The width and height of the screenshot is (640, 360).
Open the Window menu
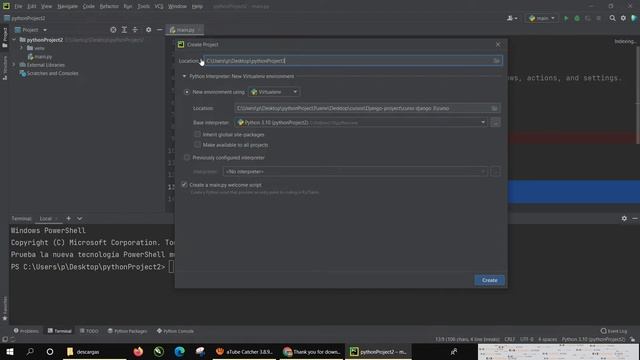pos(177,7)
